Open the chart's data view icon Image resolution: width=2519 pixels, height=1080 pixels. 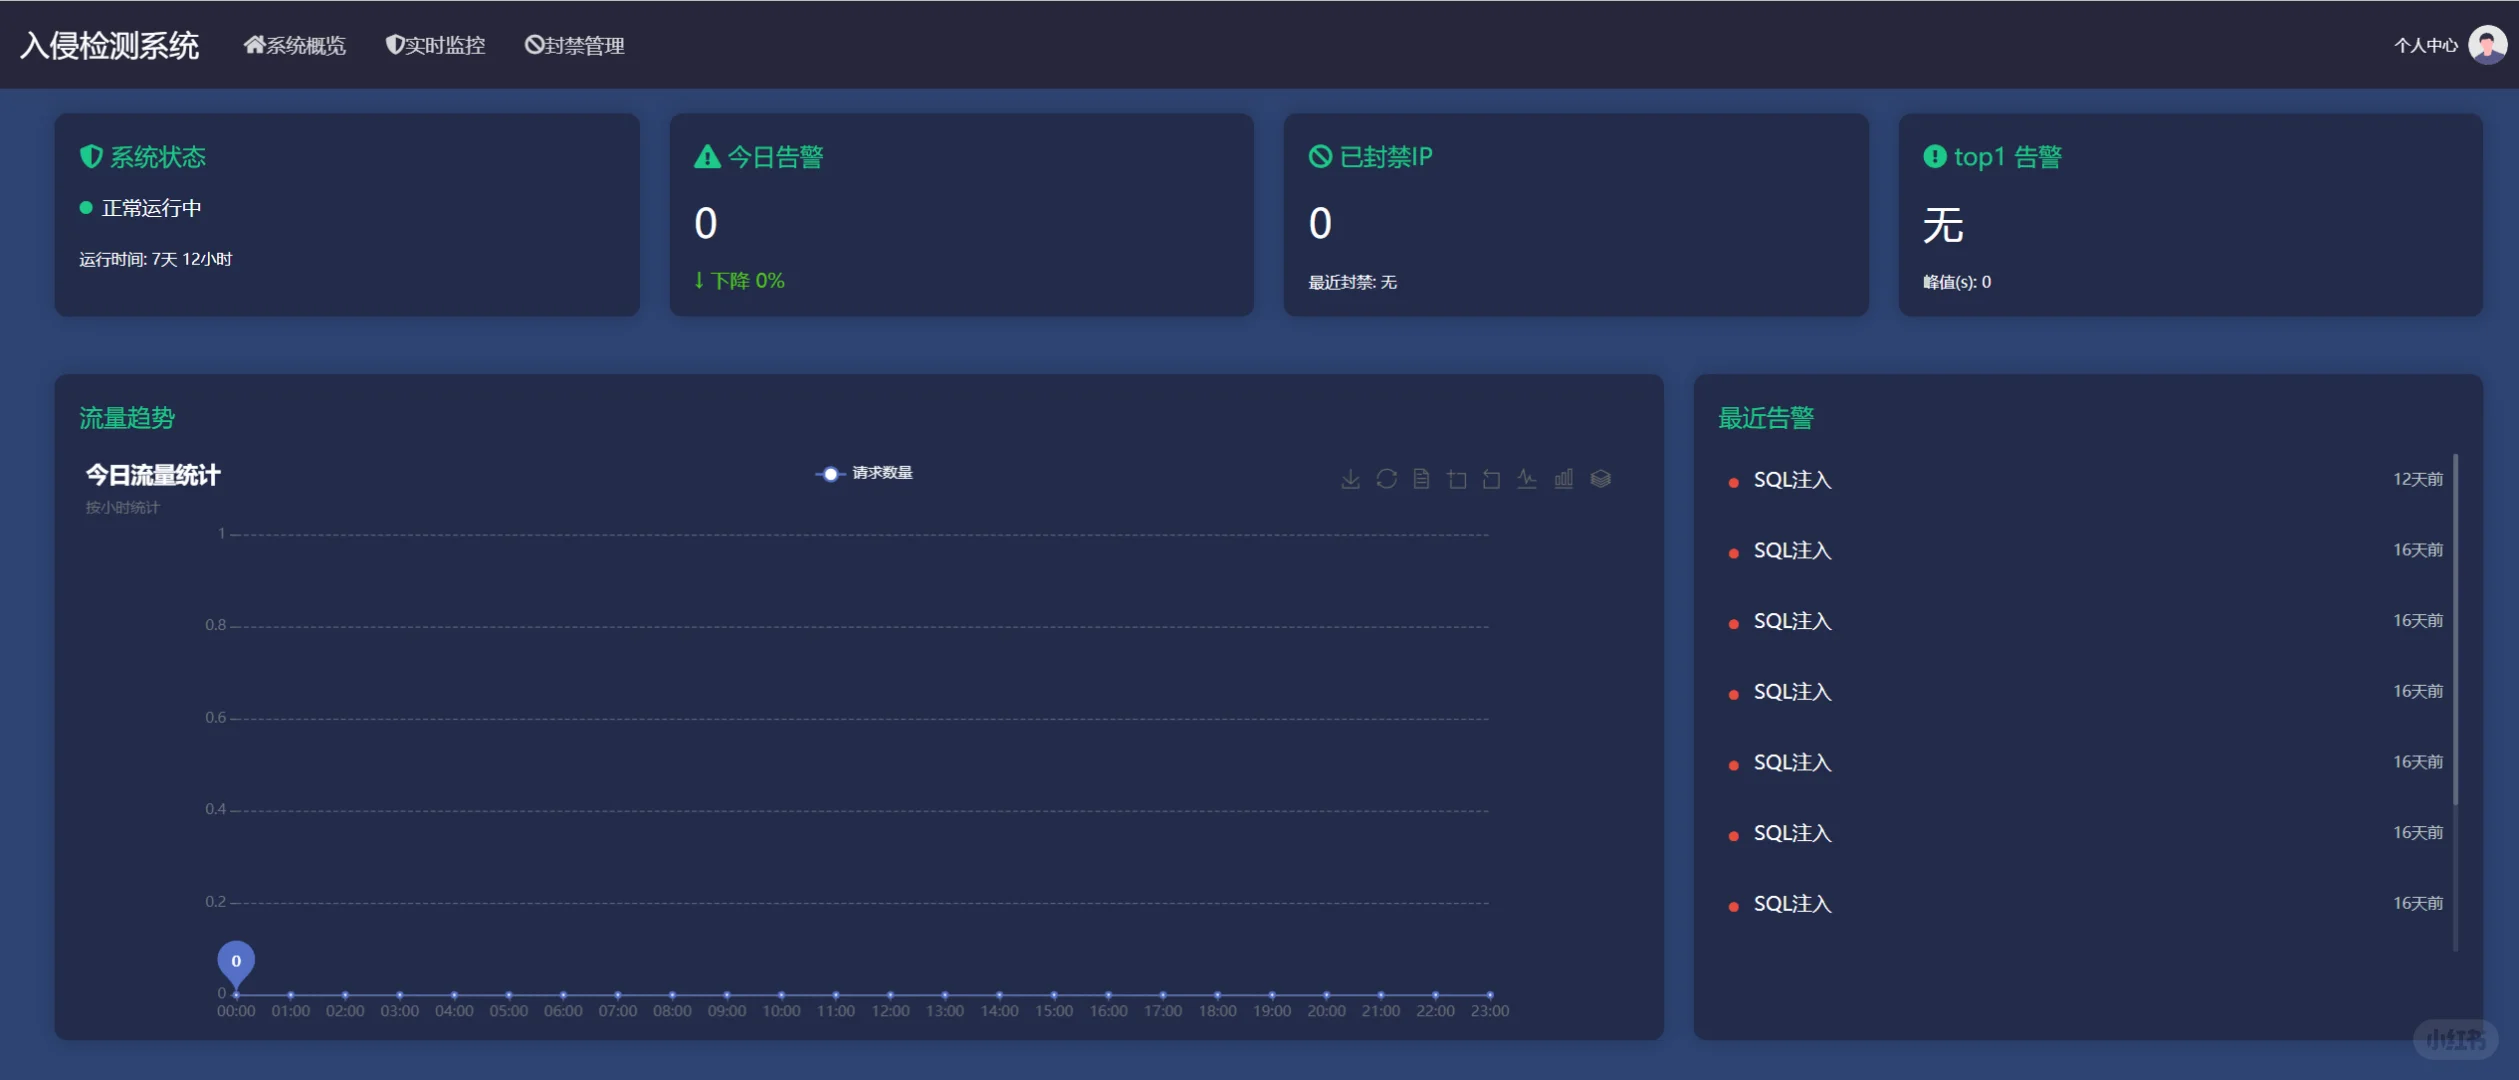tap(1421, 479)
